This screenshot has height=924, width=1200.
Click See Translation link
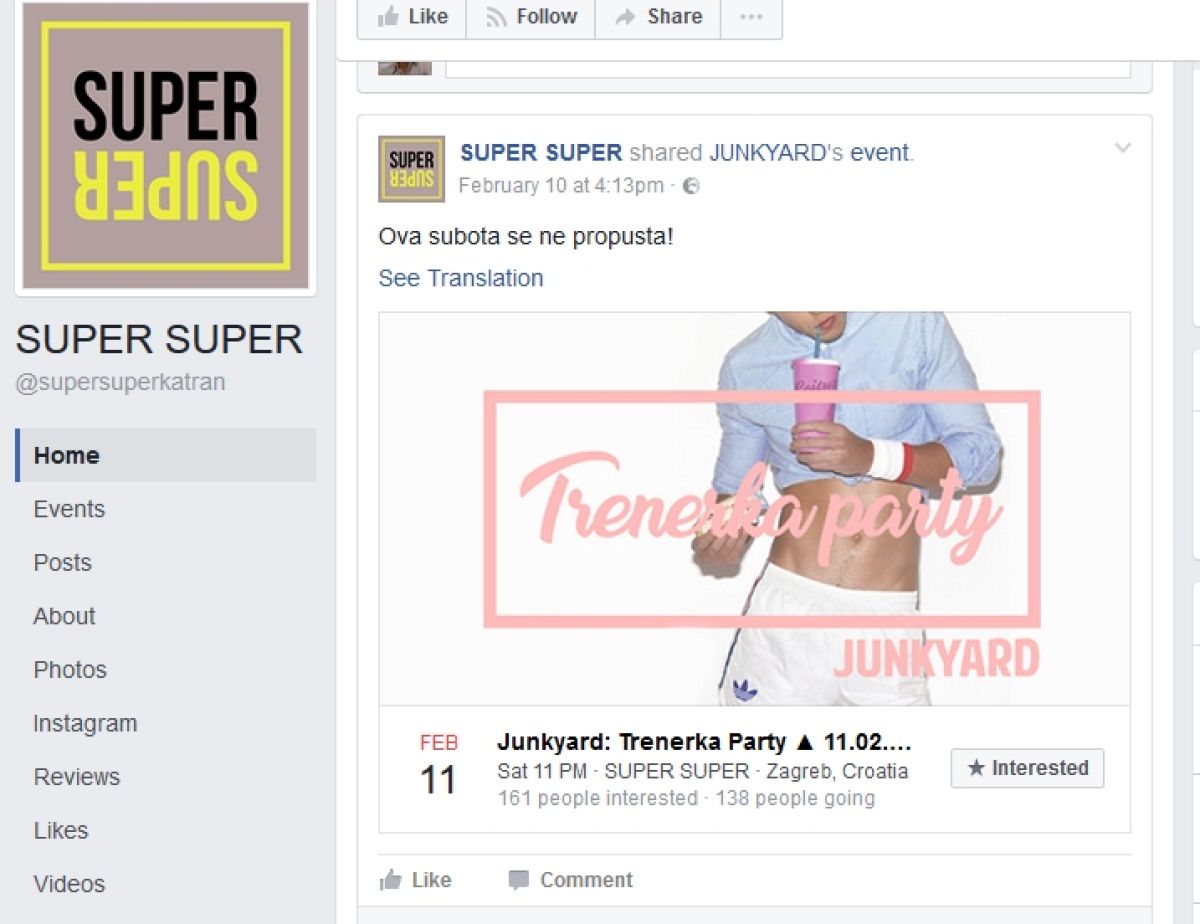[461, 278]
